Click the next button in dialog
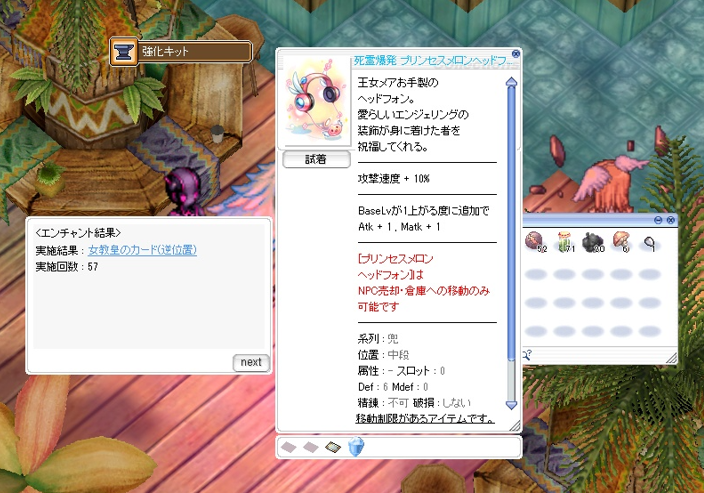The height and width of the screenshot is (493, 704). [251, 362]
